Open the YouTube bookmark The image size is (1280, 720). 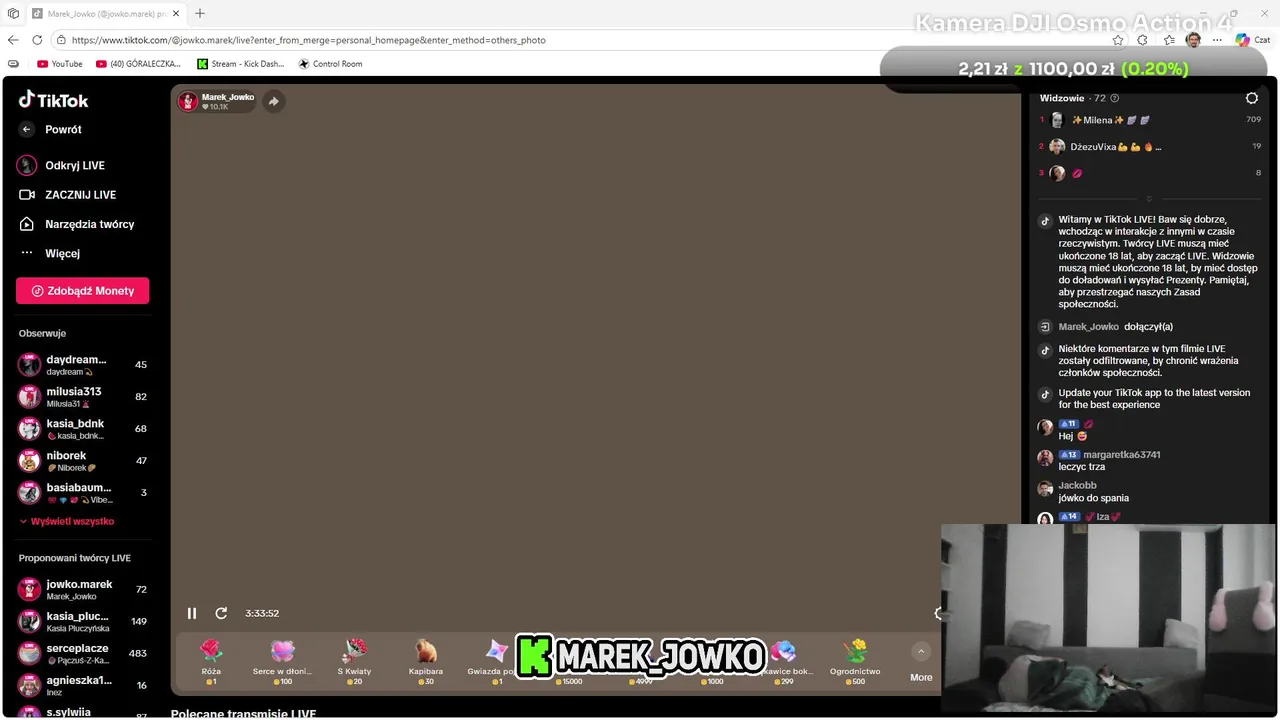pyautogui.click(x=60, y=64)
